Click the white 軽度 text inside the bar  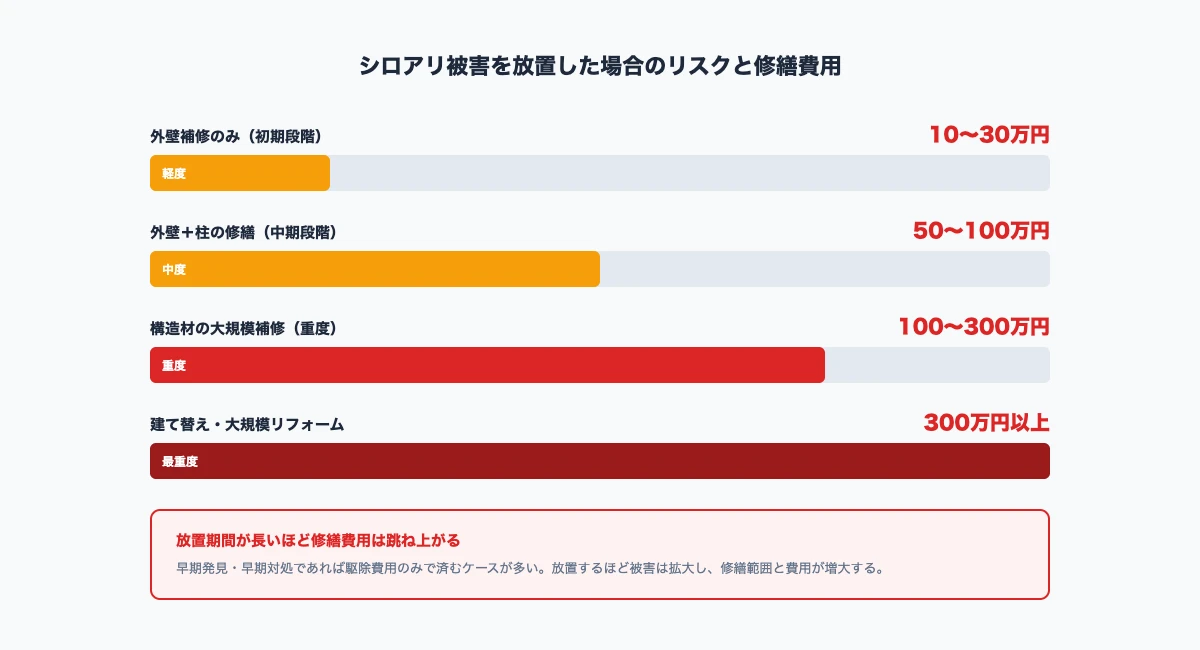coord(174,174)
